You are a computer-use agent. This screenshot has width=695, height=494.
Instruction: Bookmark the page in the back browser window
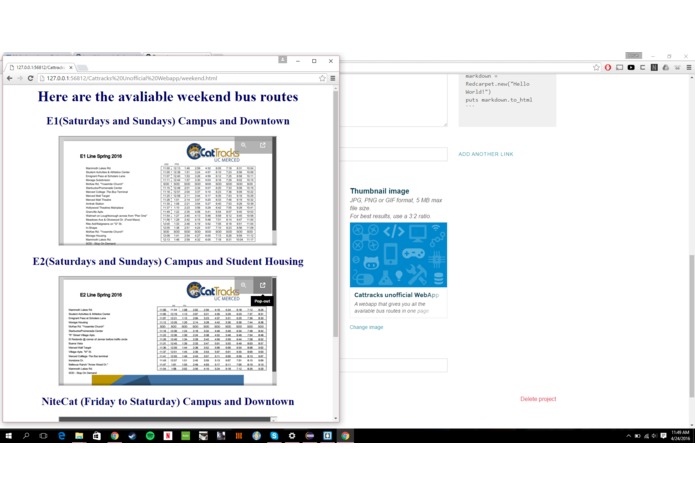596,67
